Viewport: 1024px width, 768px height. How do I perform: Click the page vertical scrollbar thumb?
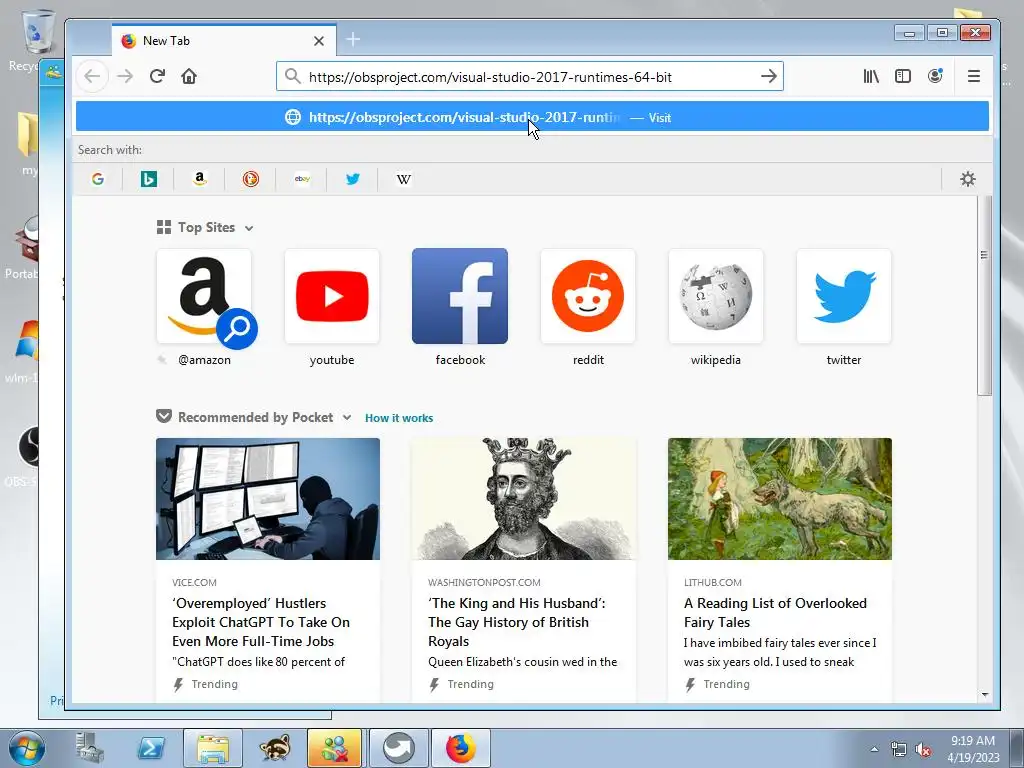click(984, 295)
